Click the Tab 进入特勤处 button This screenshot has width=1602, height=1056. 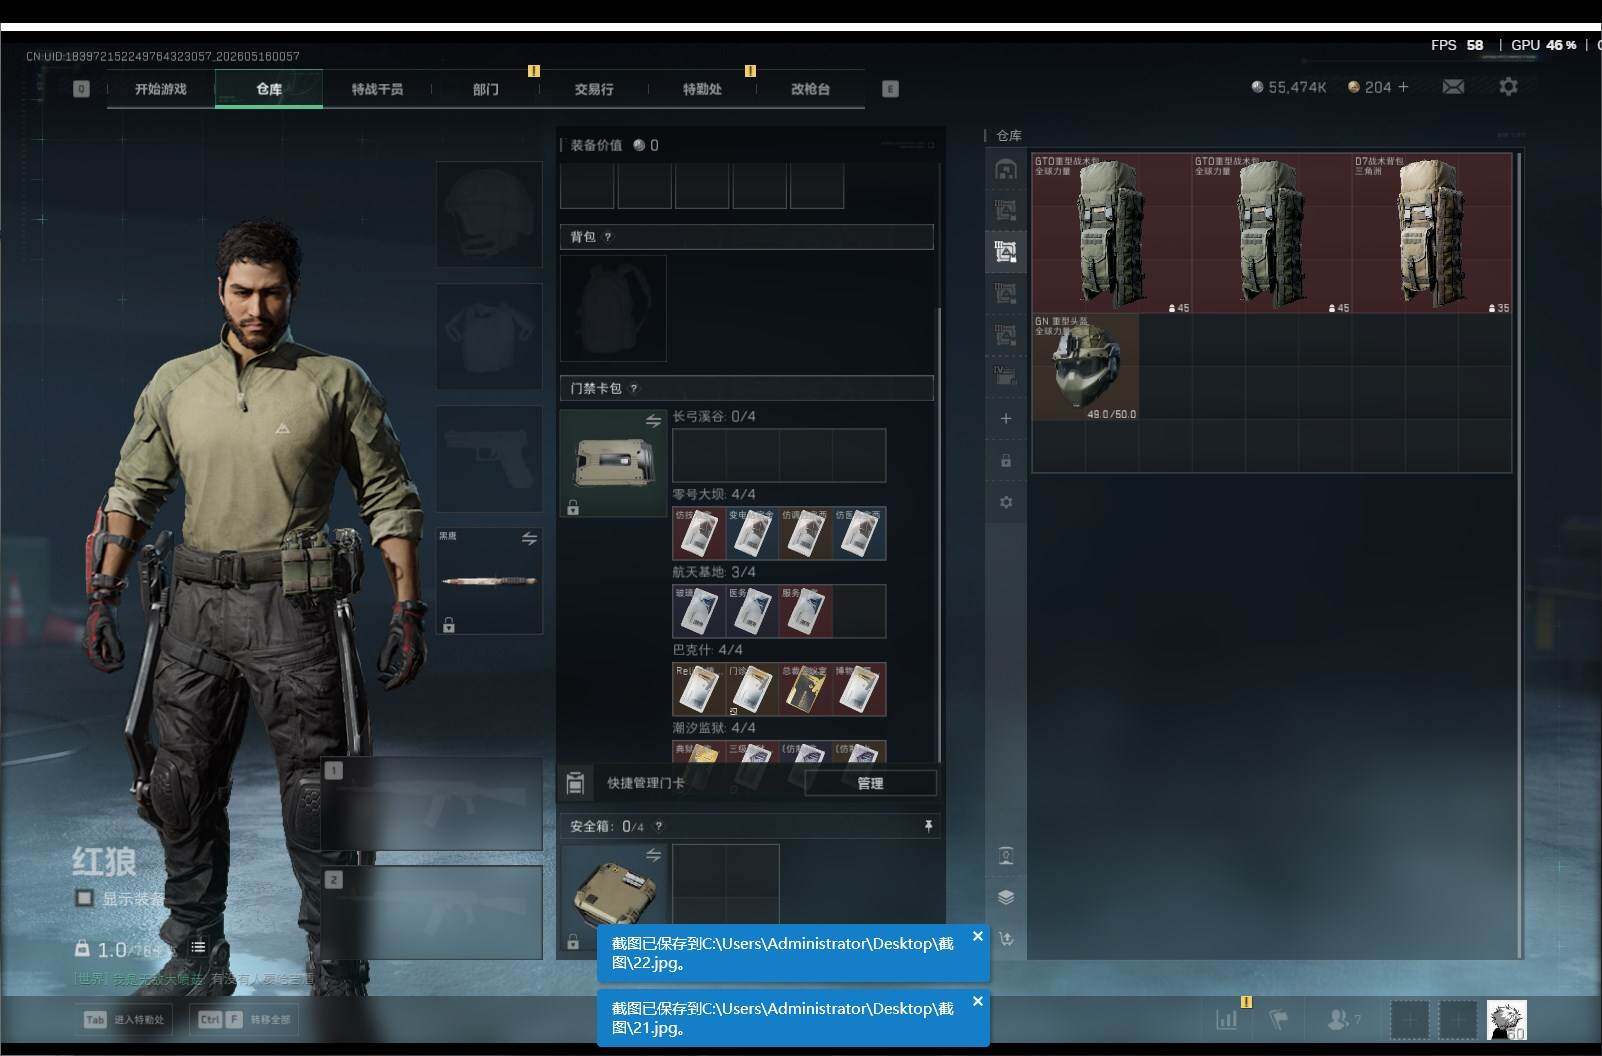pyautogui.click(x=126, y=1019)
